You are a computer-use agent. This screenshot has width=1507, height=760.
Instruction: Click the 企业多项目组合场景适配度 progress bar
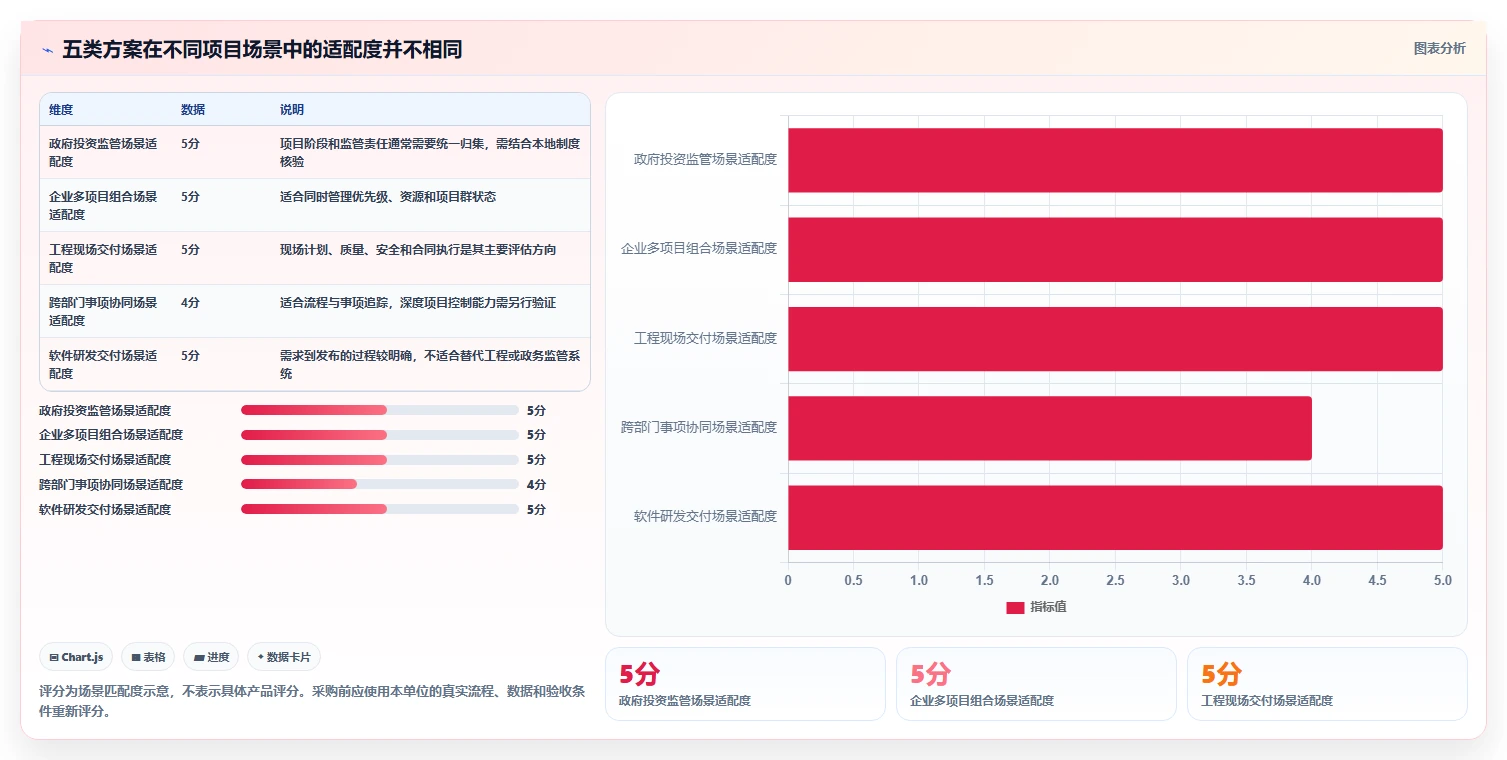click(379, 435)
